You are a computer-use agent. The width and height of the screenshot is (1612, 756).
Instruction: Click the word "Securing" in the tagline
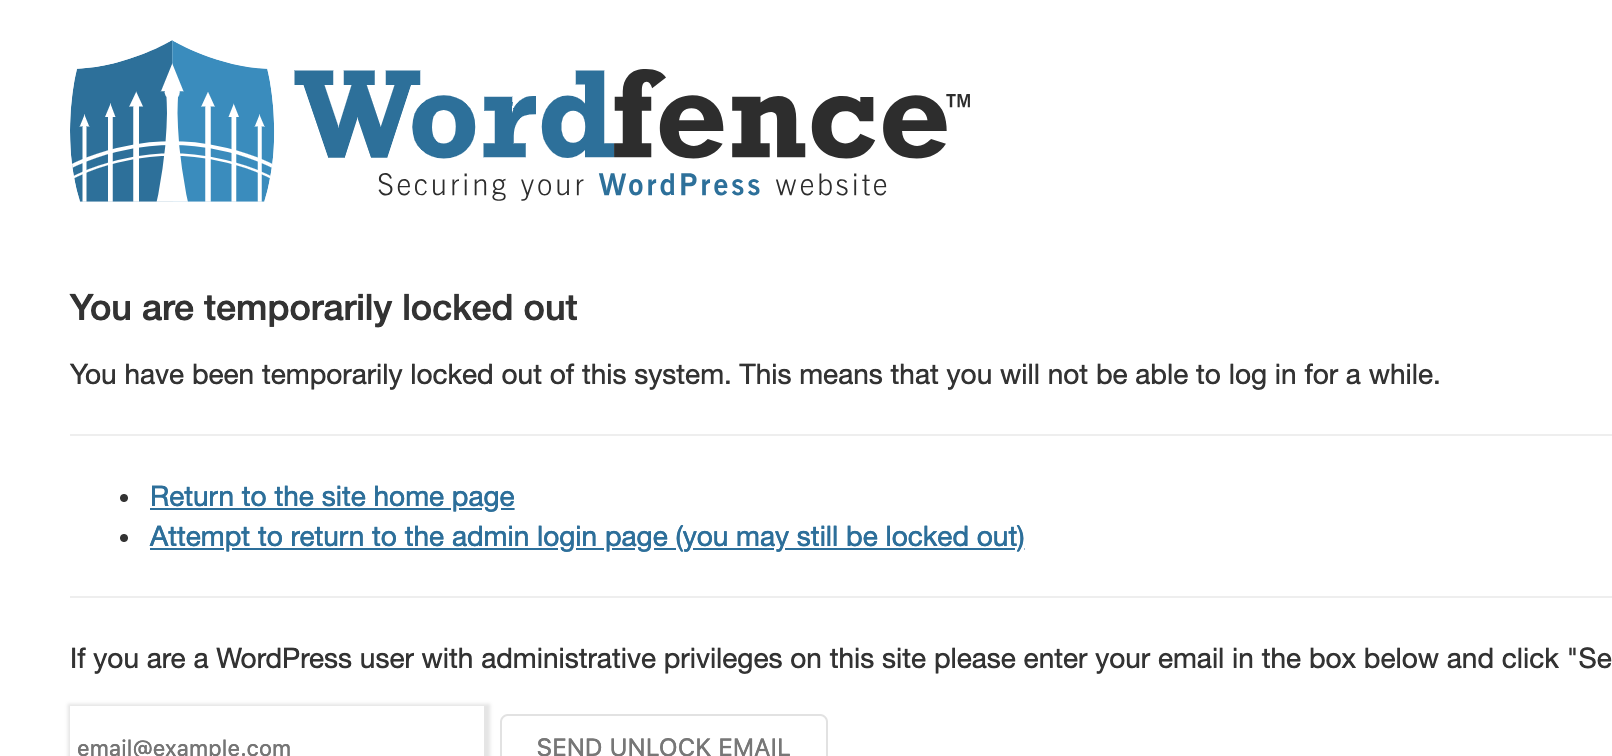click(x=443, y=186)
